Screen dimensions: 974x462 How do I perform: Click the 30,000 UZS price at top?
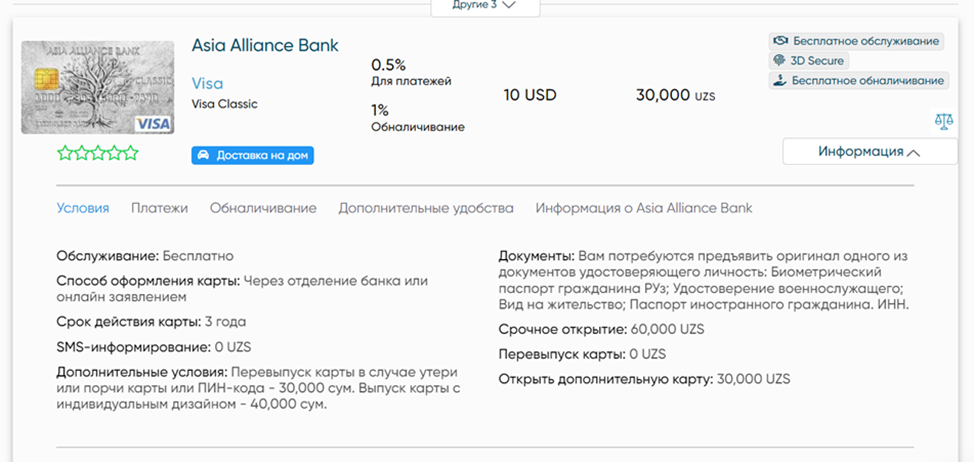pyautogui.click(x=676, y=95)
